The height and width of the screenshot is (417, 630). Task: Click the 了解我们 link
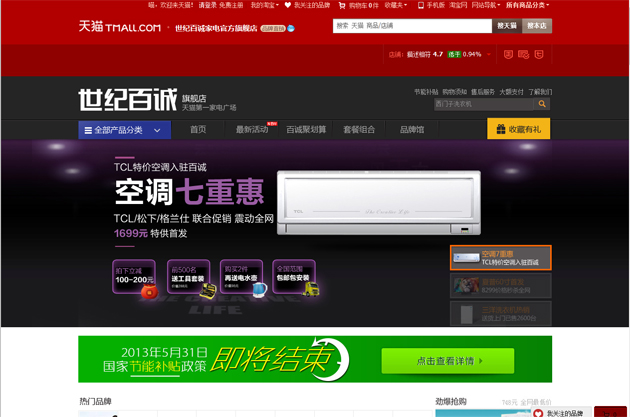540,92
